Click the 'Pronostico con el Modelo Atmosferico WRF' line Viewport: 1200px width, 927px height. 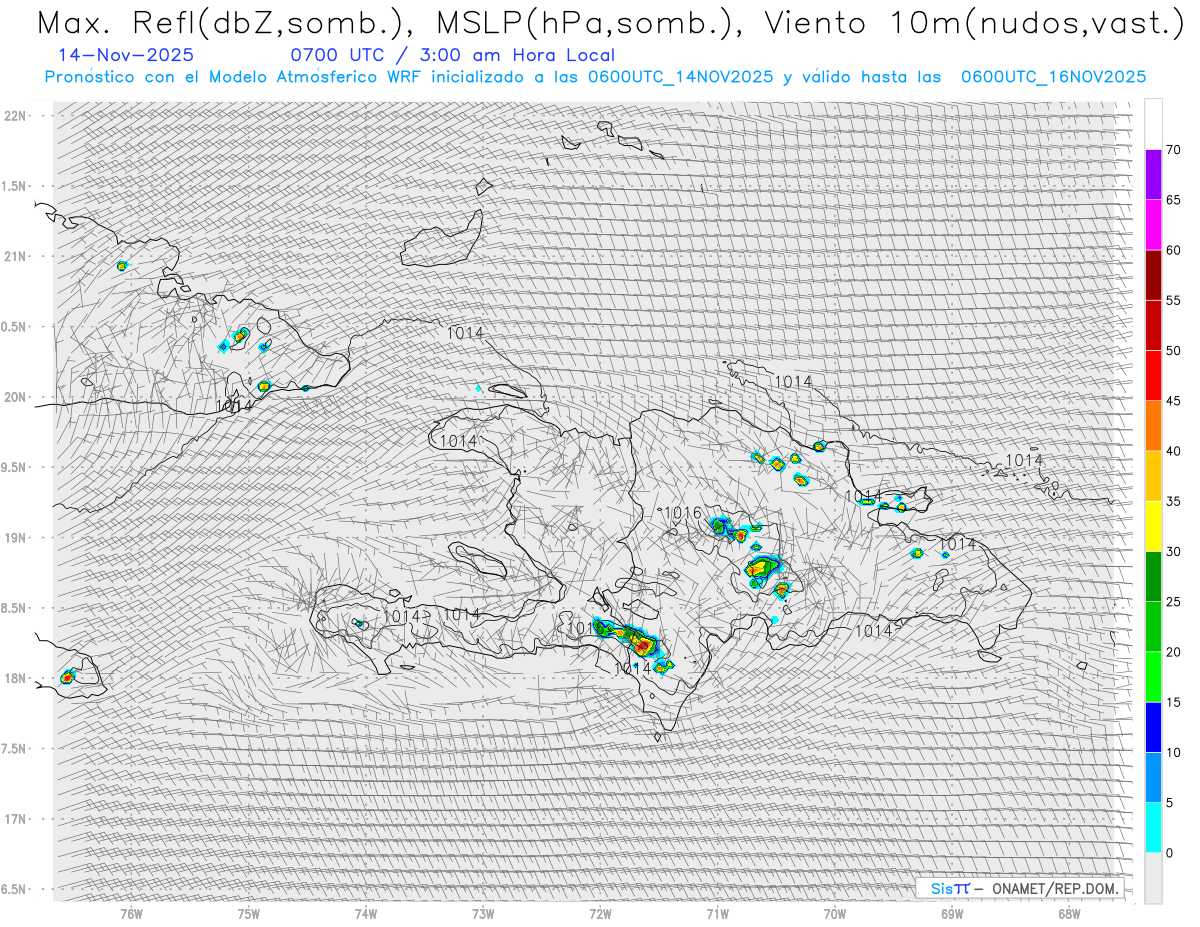pos(595,77)
